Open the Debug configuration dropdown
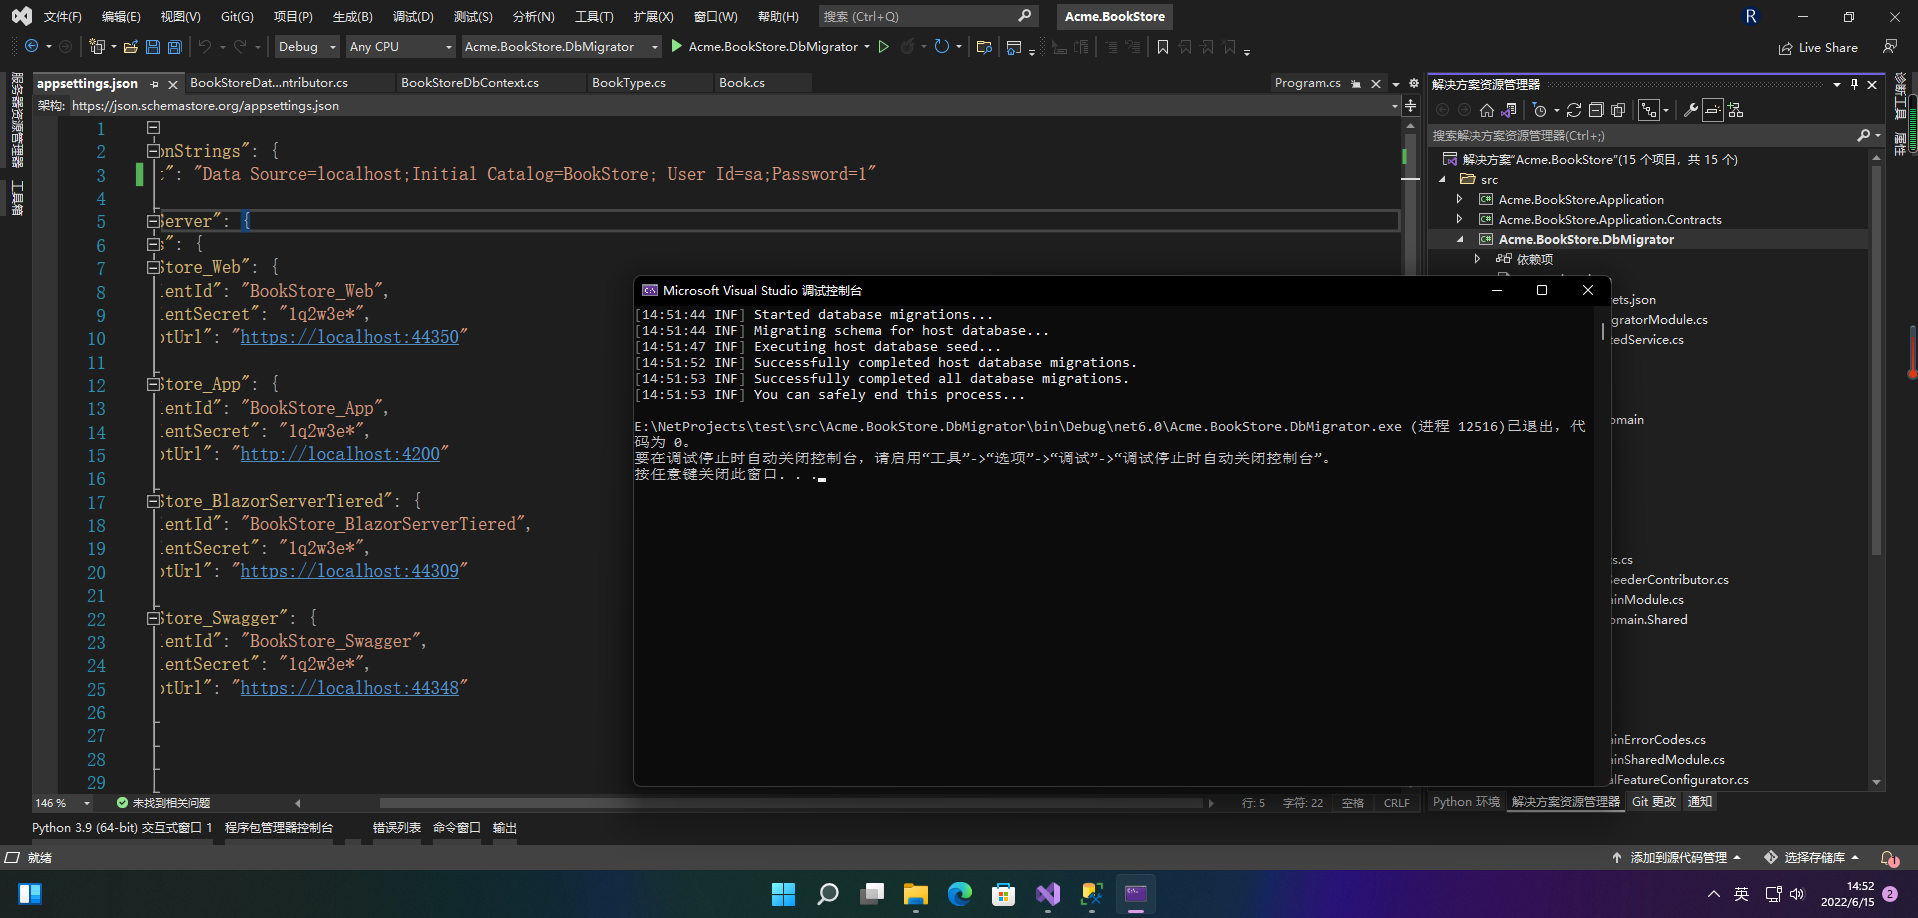The height and width of the screenshot is (918, 1918). tap(307, 47)
